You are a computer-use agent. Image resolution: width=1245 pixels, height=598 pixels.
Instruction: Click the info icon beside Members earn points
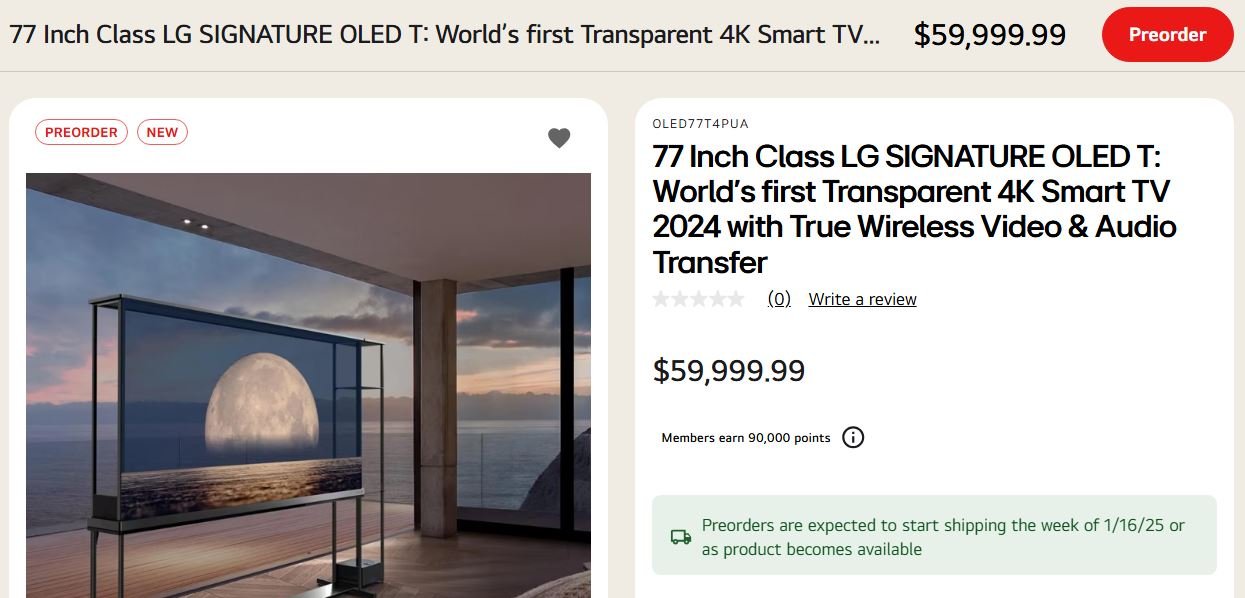pyautogui.click(x=852, y=437)
